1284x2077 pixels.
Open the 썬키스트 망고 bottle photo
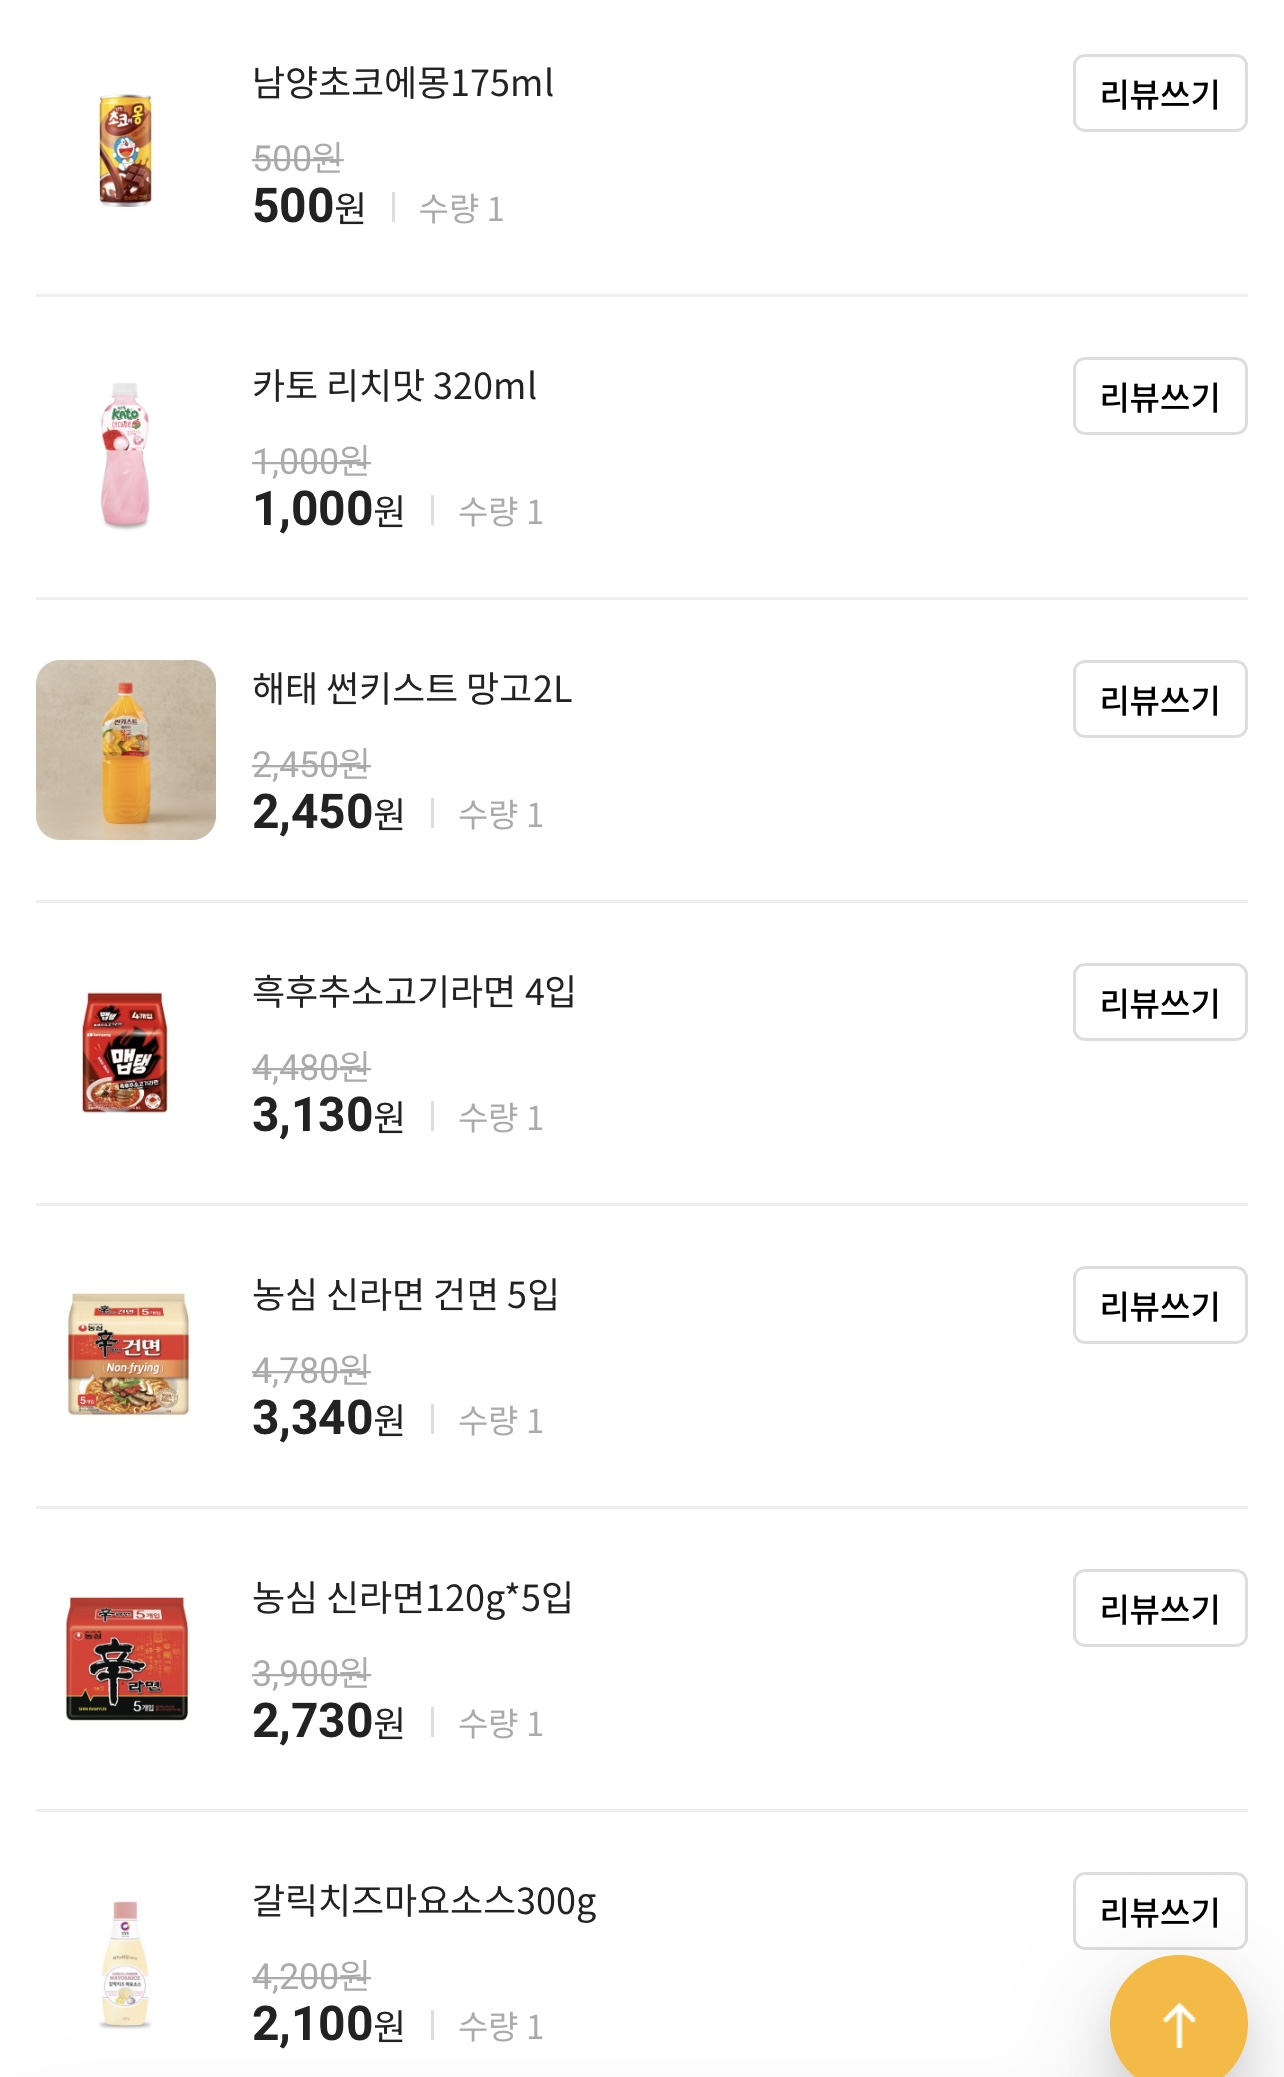[126, 750]
